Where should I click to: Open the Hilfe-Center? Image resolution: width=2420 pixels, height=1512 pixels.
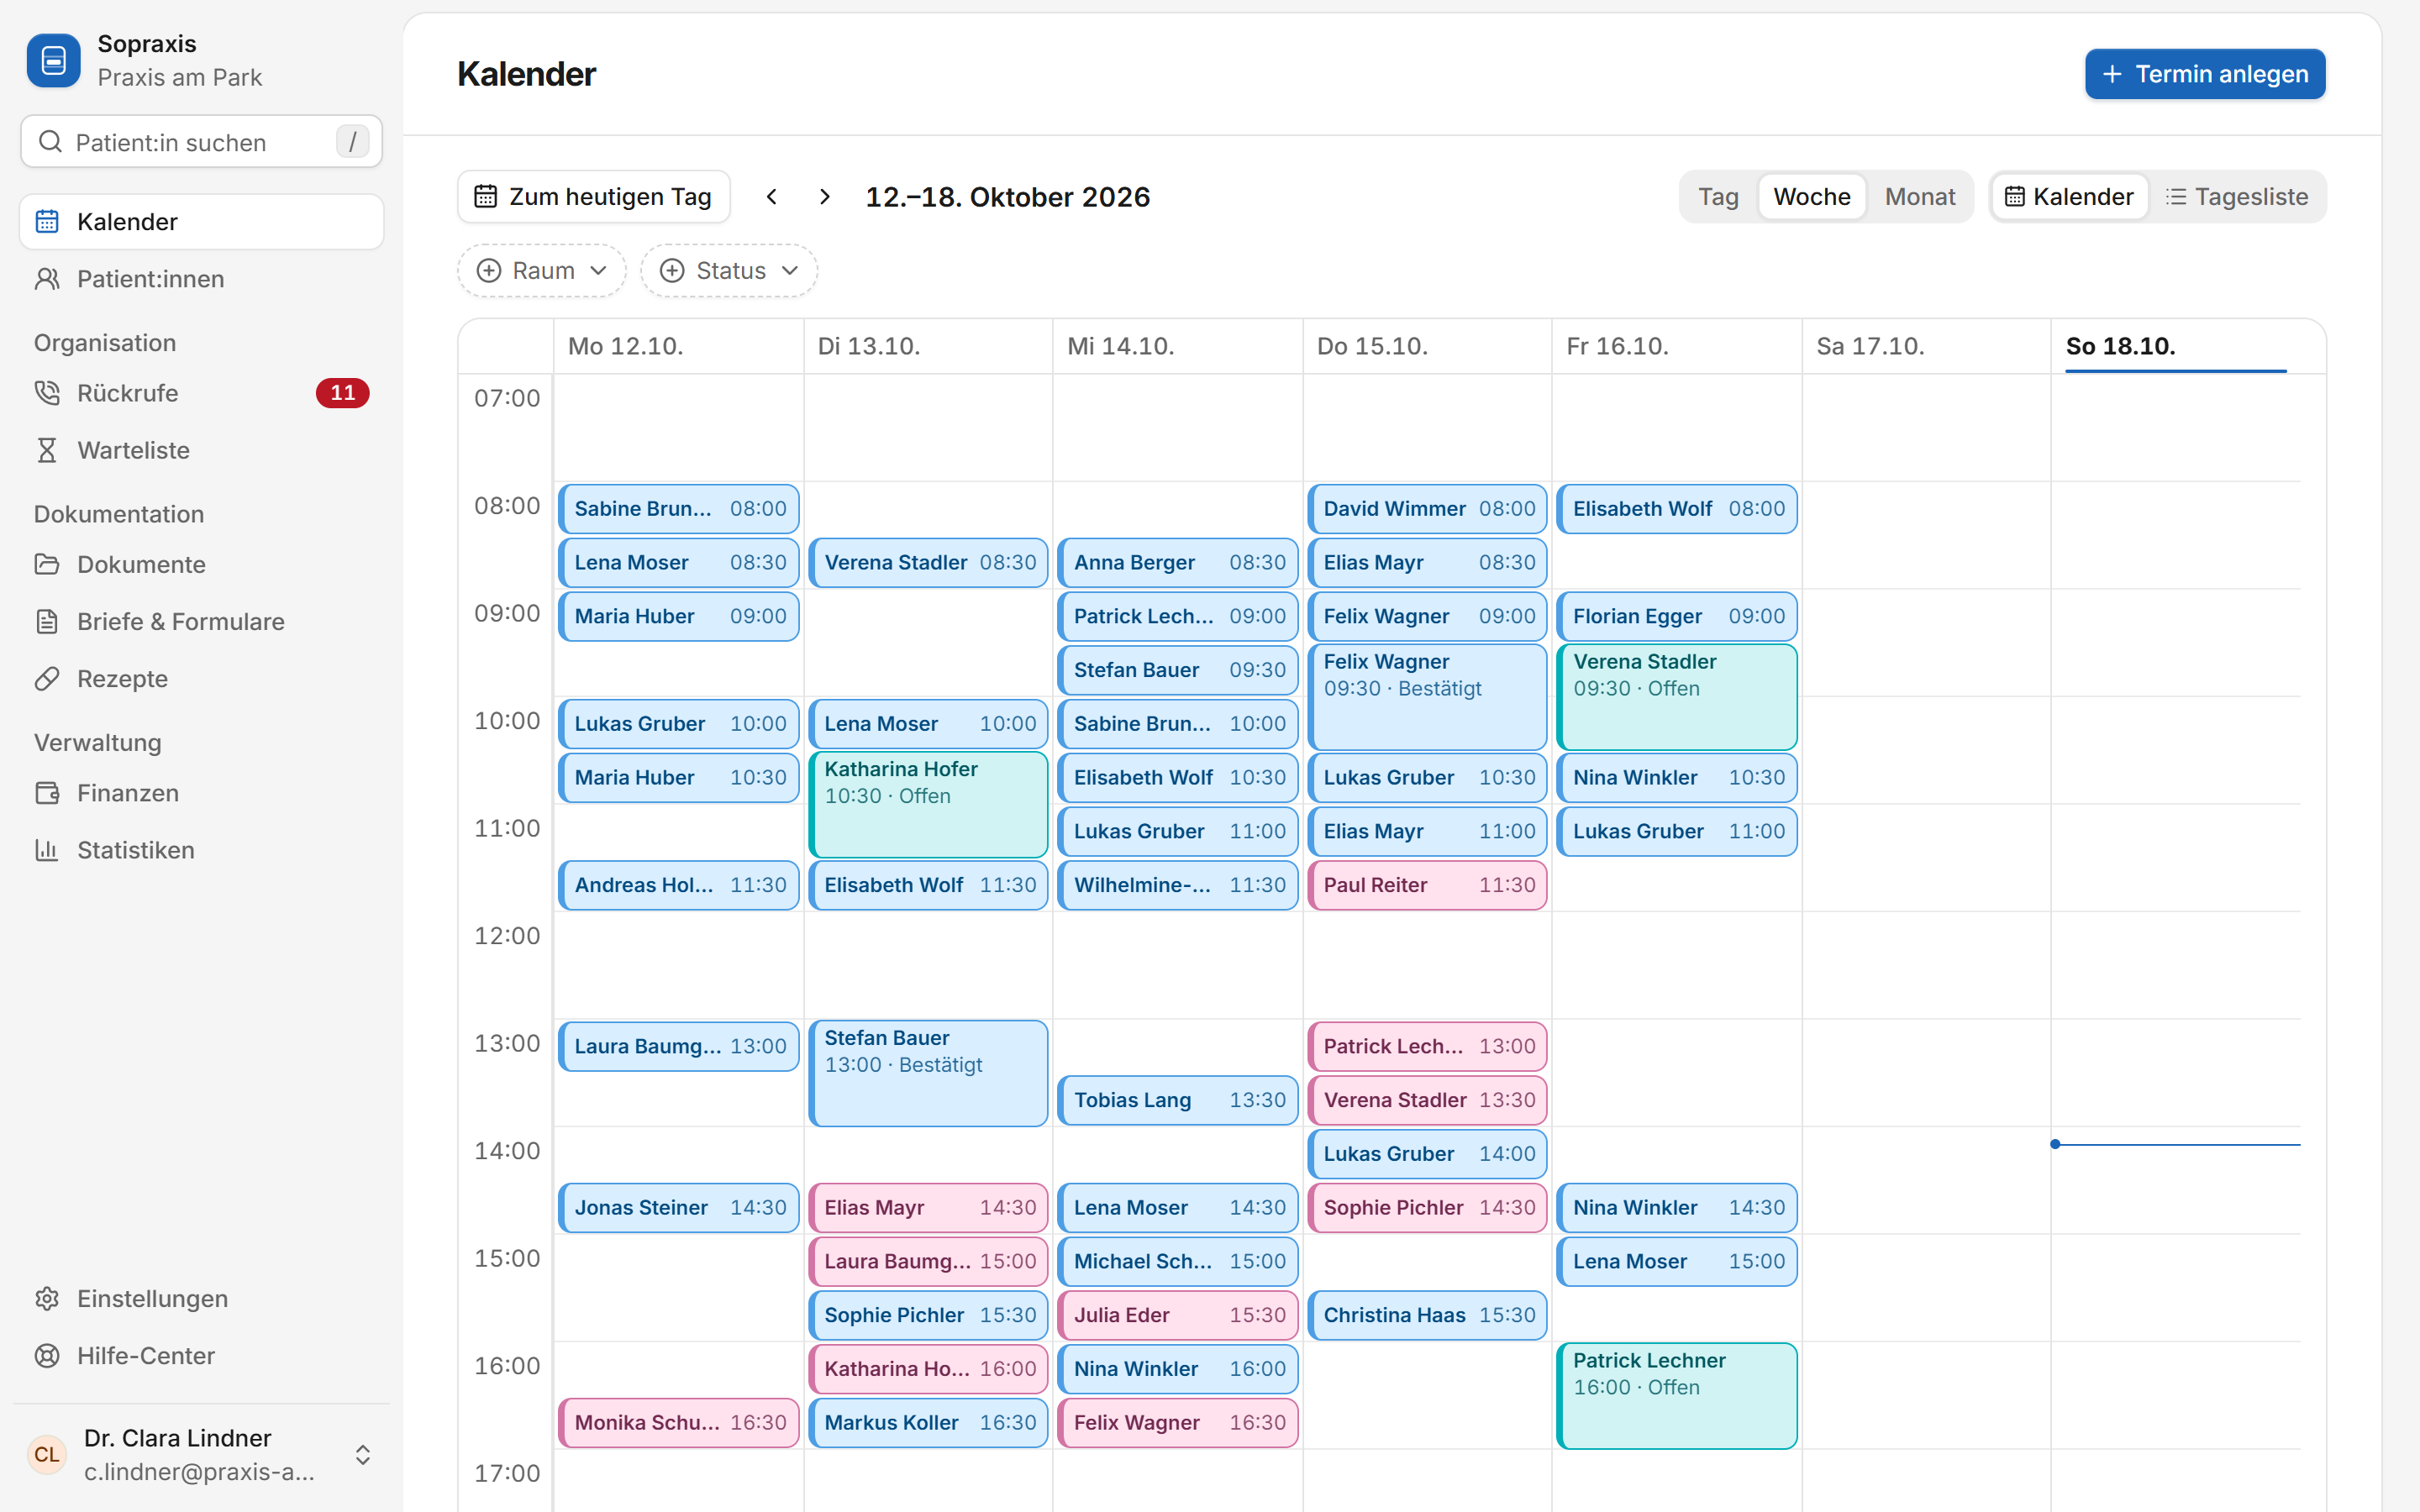coord(201,1355)
